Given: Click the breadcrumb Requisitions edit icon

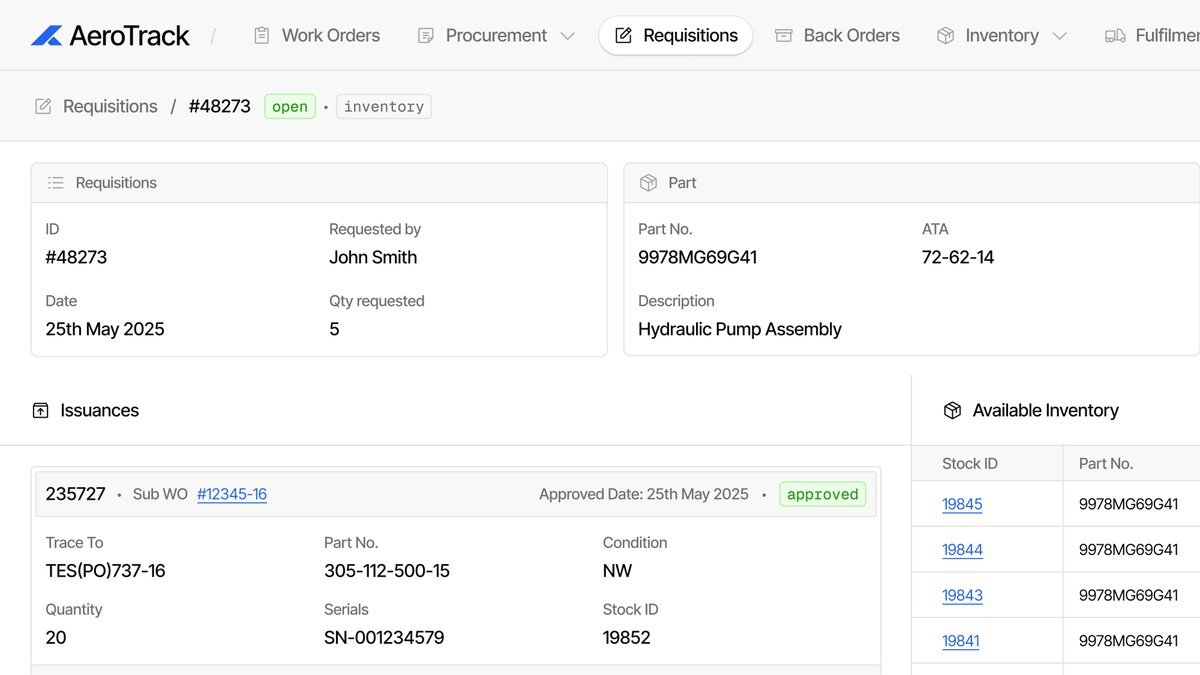Looking at the screenshot, I should 43,107.
